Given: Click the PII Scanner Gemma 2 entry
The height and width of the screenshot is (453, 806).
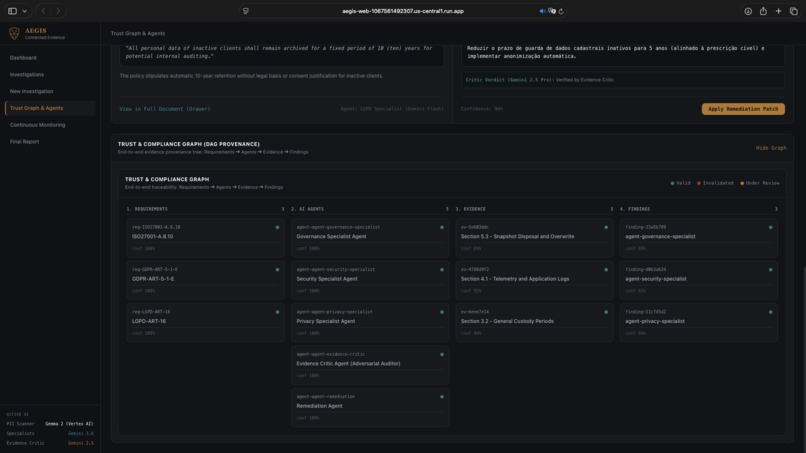Looking at the screenshot, I should tap(50, 424).
